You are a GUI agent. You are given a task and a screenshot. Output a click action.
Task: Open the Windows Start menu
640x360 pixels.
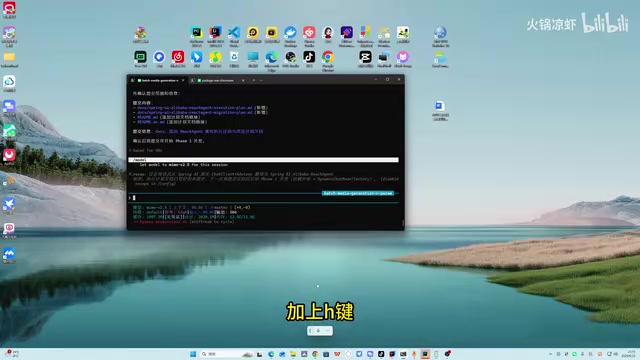193,354
